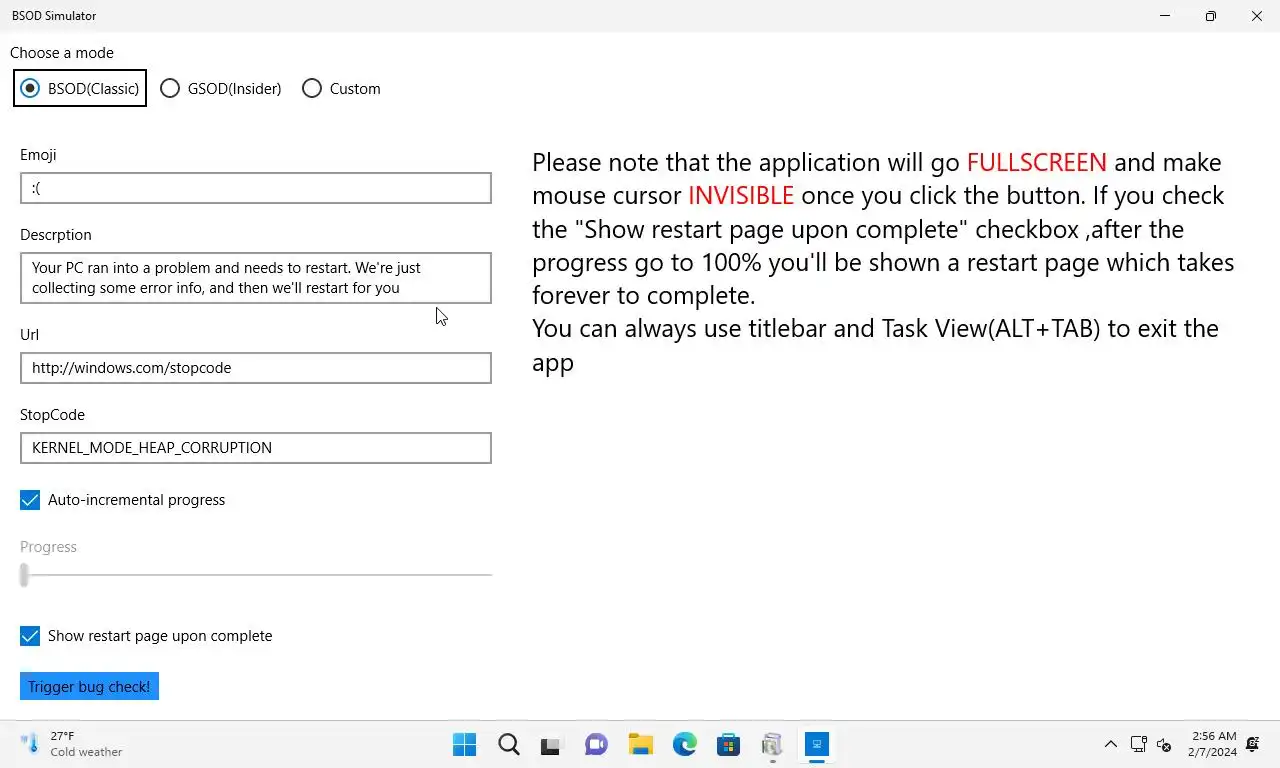Click the muted volume tray icon
1280x768 pixels.
click(1164, 744)
